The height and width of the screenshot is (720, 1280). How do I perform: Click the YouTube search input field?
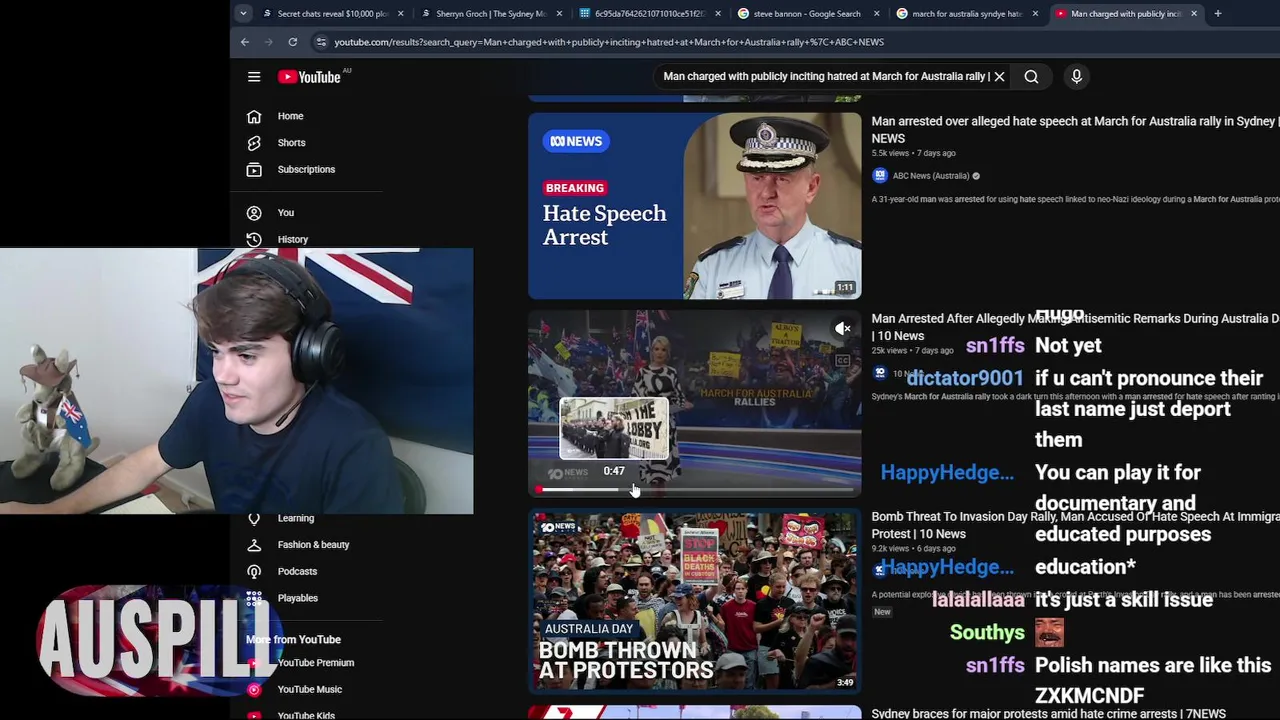click(x=825, y=76)
